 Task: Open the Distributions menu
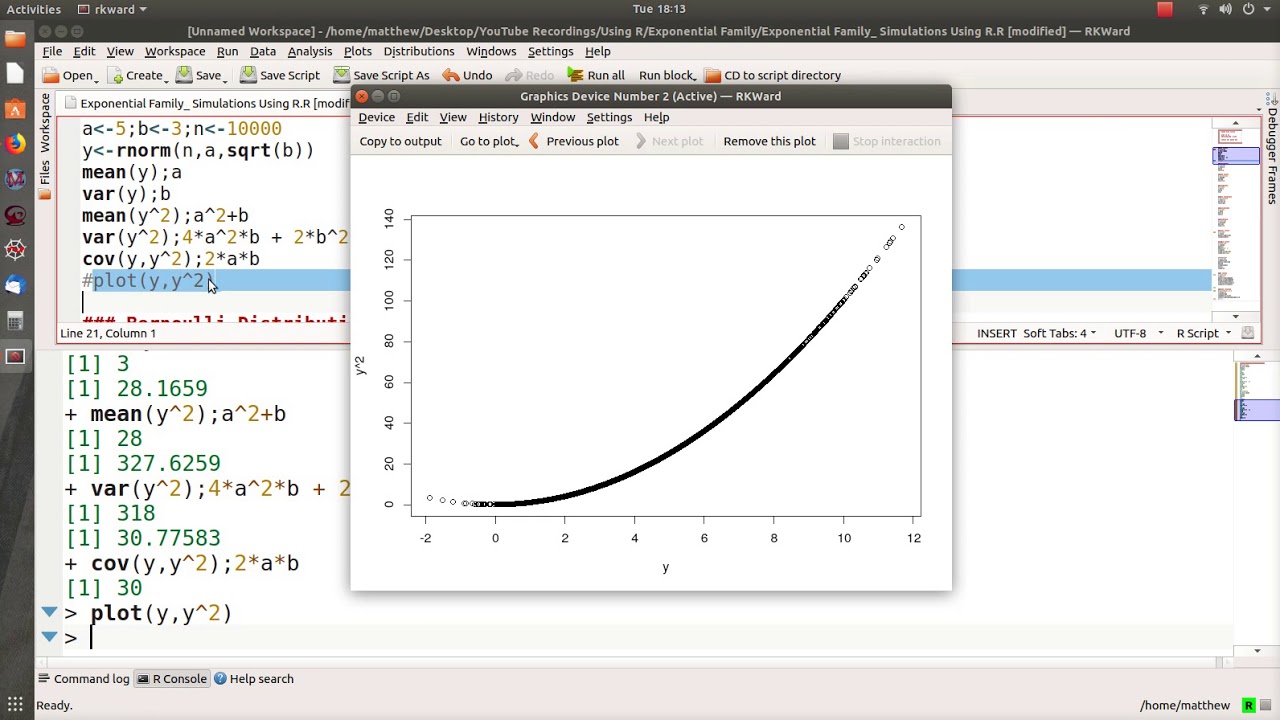tap(419, 51)
